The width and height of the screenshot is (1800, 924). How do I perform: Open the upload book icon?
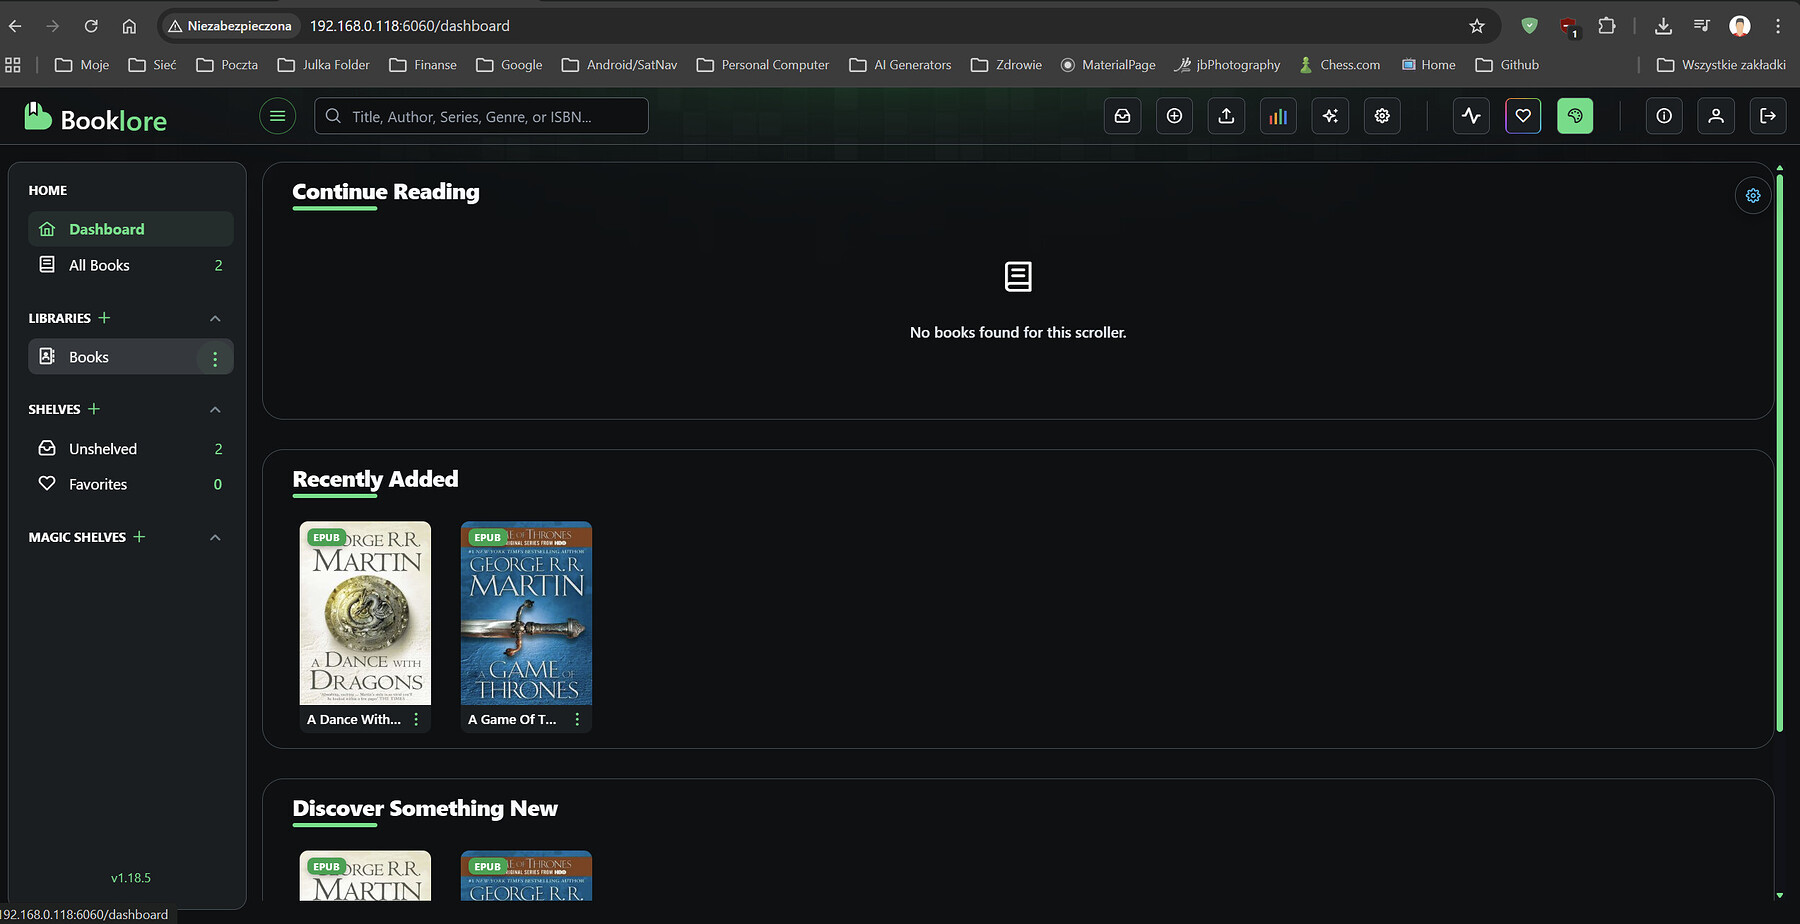(1226, 116)
